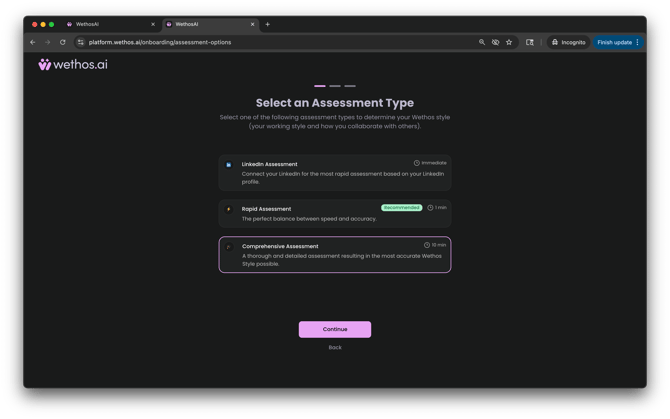Go back with browser back arrow
Image resolution: width=670 pixels, height=419 pixels.
tap(33, 42)
